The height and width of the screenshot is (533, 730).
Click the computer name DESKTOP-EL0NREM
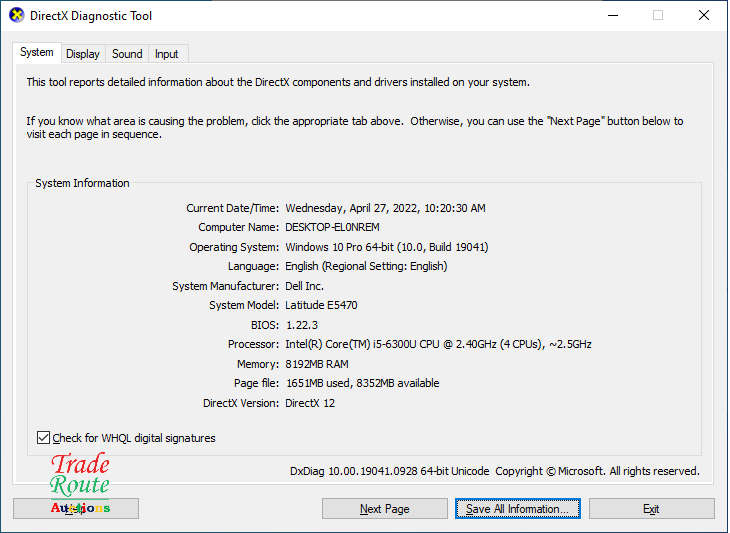332,227
